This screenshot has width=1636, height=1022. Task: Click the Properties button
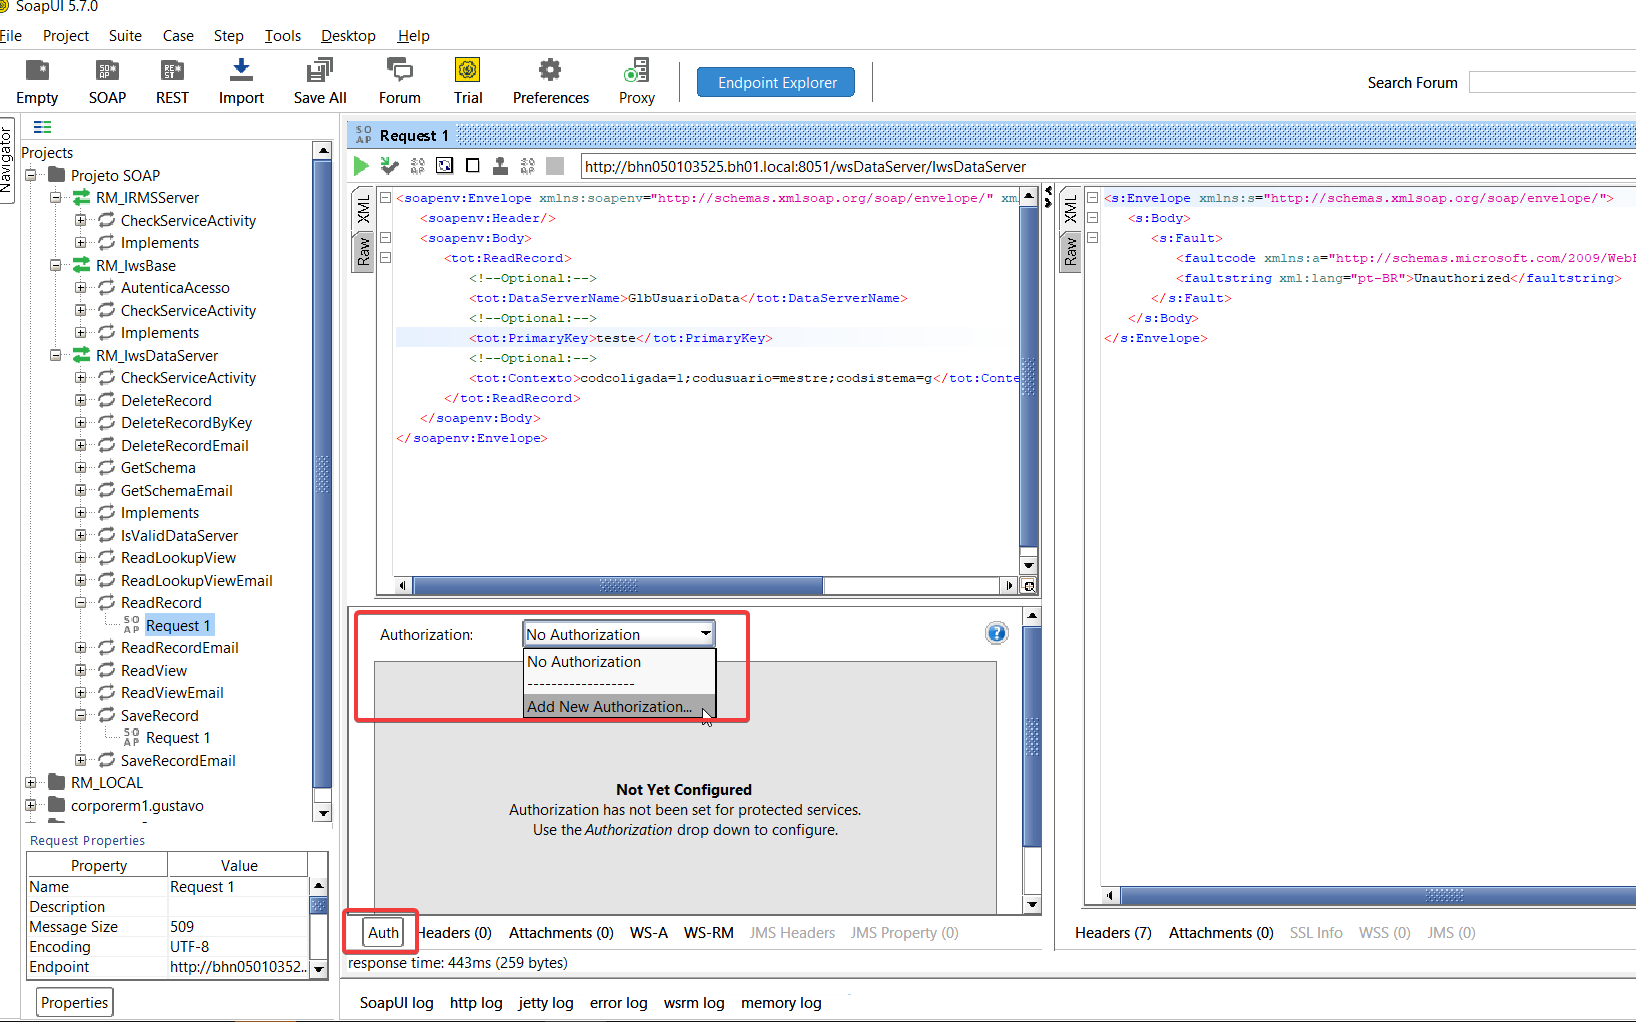pos(75,1002)
